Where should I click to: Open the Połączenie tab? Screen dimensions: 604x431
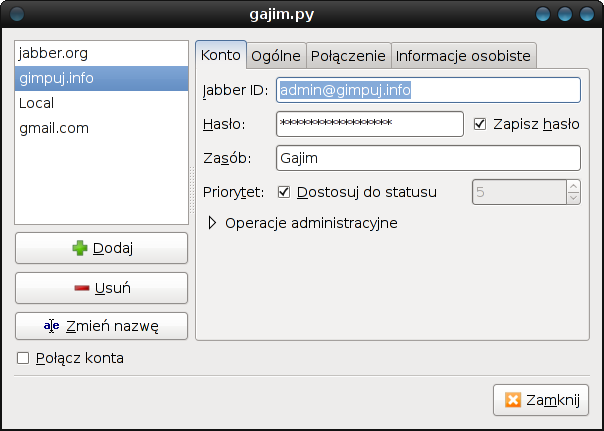pos(347,55)
